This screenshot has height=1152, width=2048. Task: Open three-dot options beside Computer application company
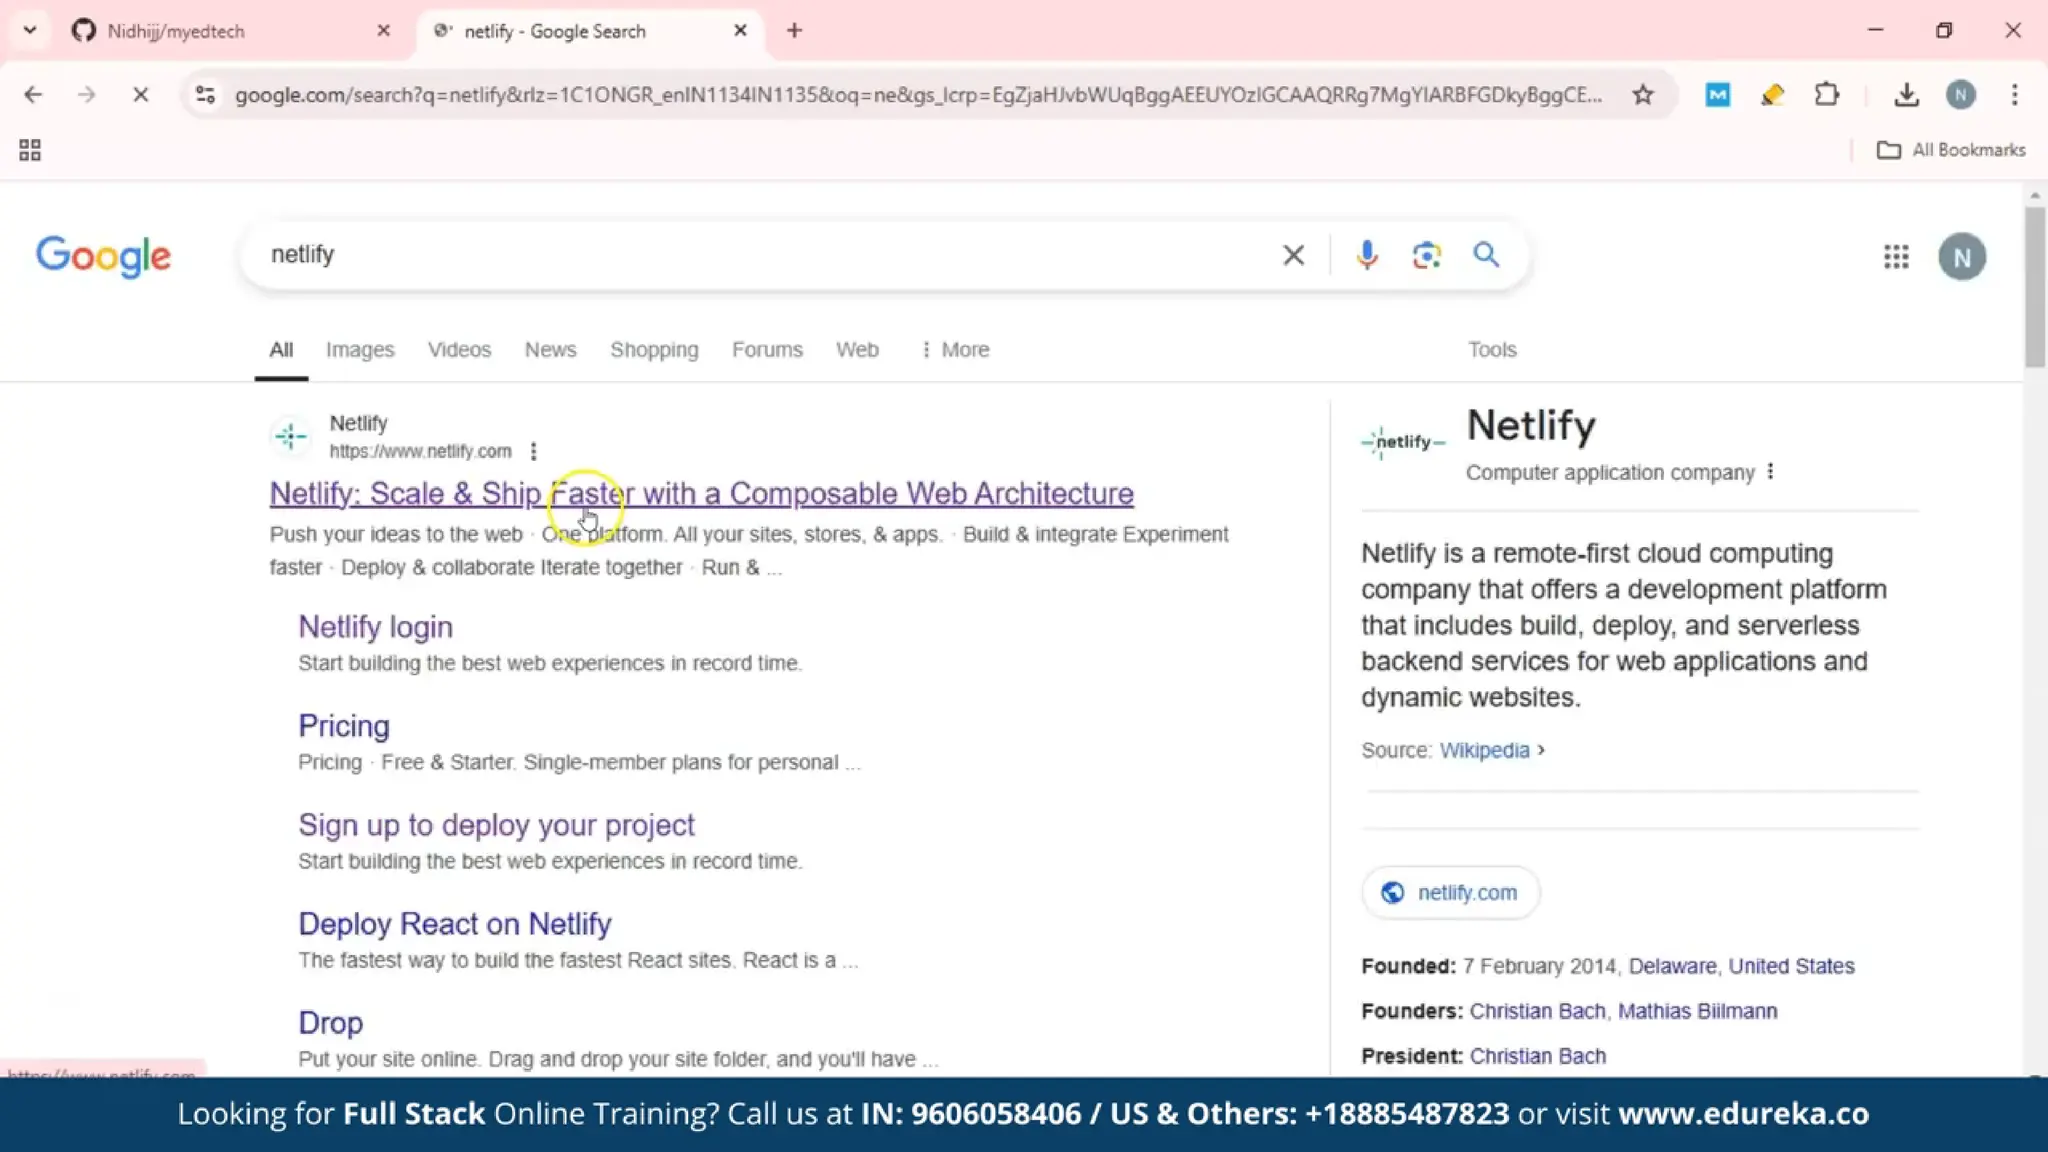point(1770,471)
